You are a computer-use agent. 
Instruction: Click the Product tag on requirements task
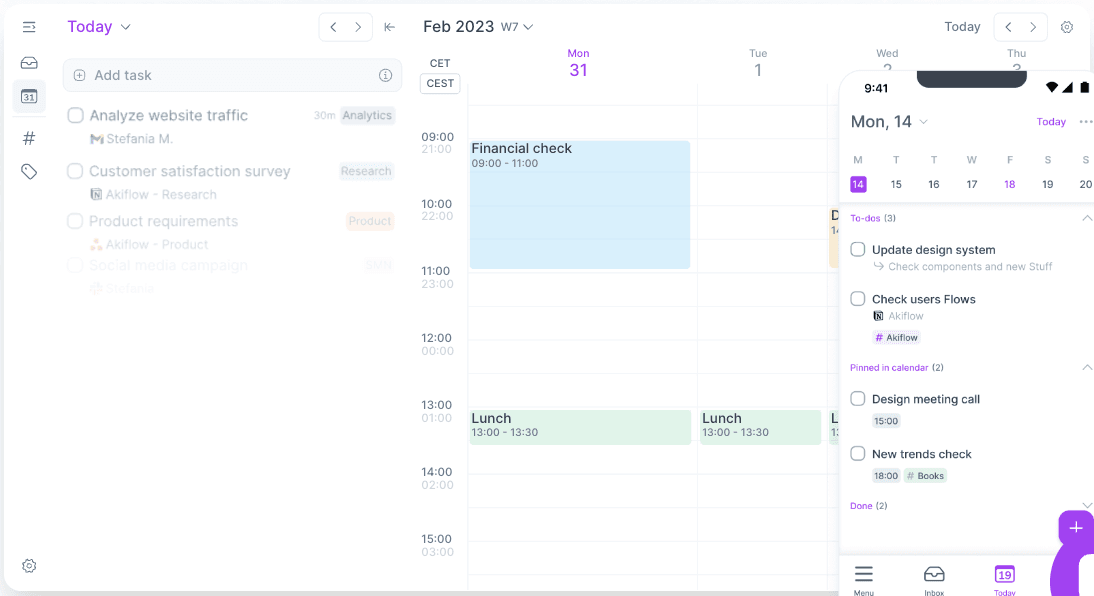[370, 221]
